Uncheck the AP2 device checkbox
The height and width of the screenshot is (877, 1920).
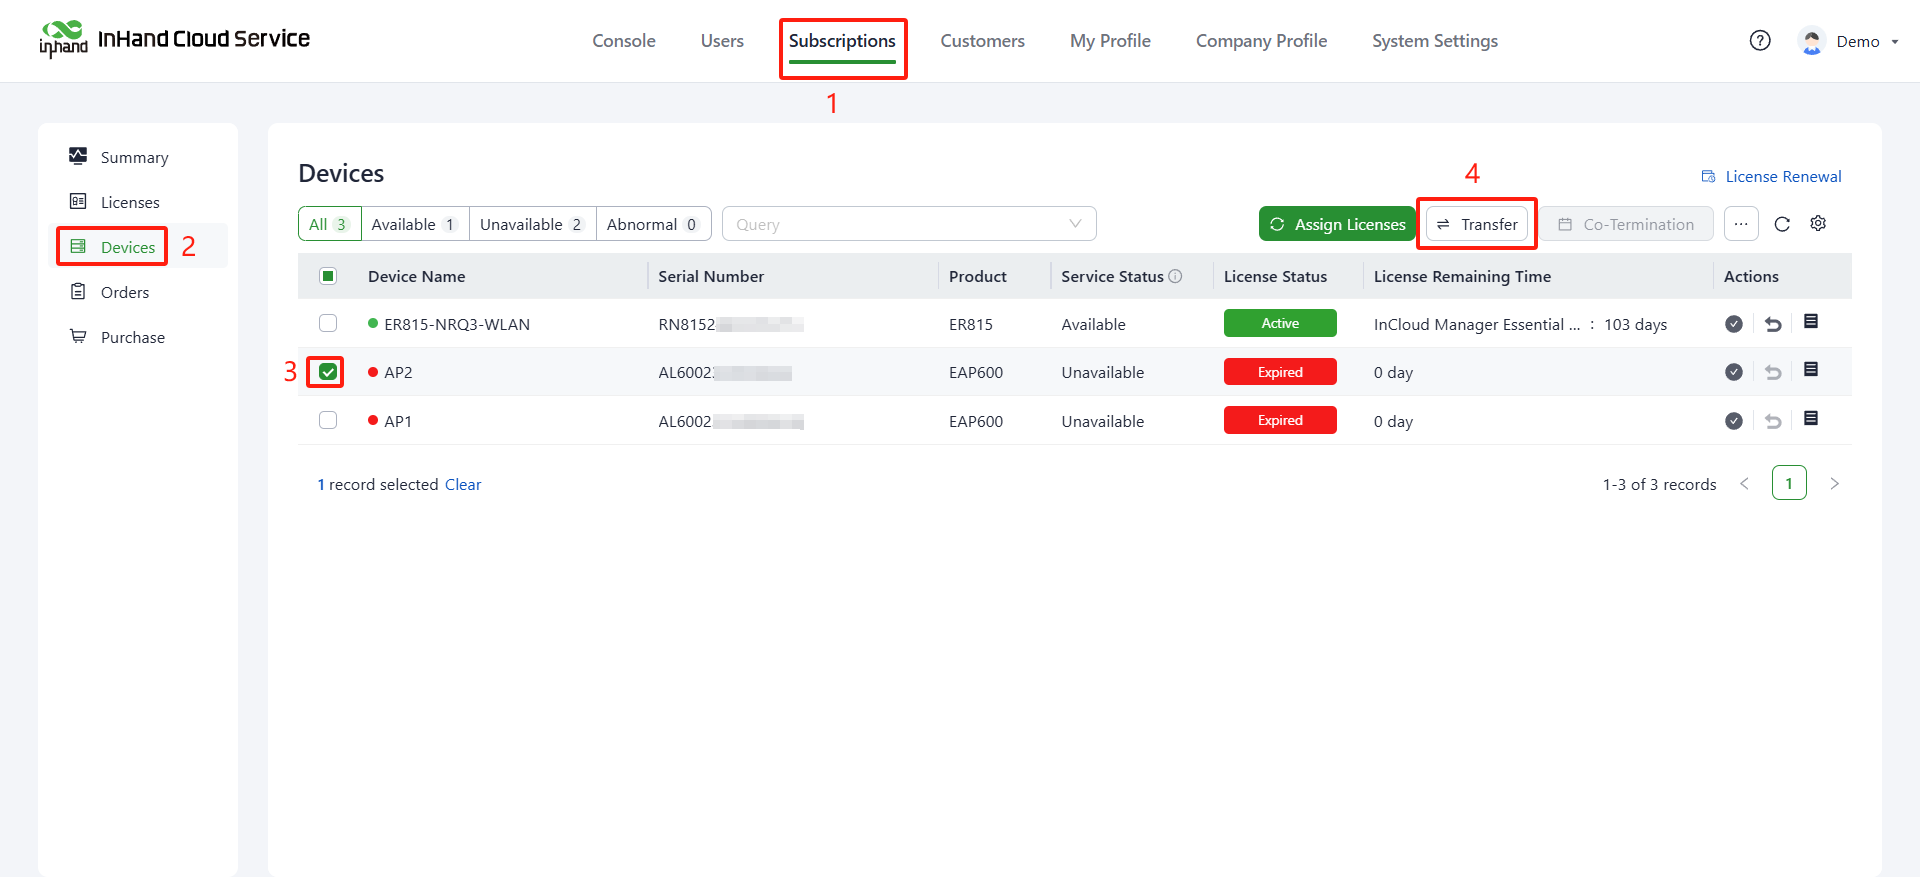(327, 372)
